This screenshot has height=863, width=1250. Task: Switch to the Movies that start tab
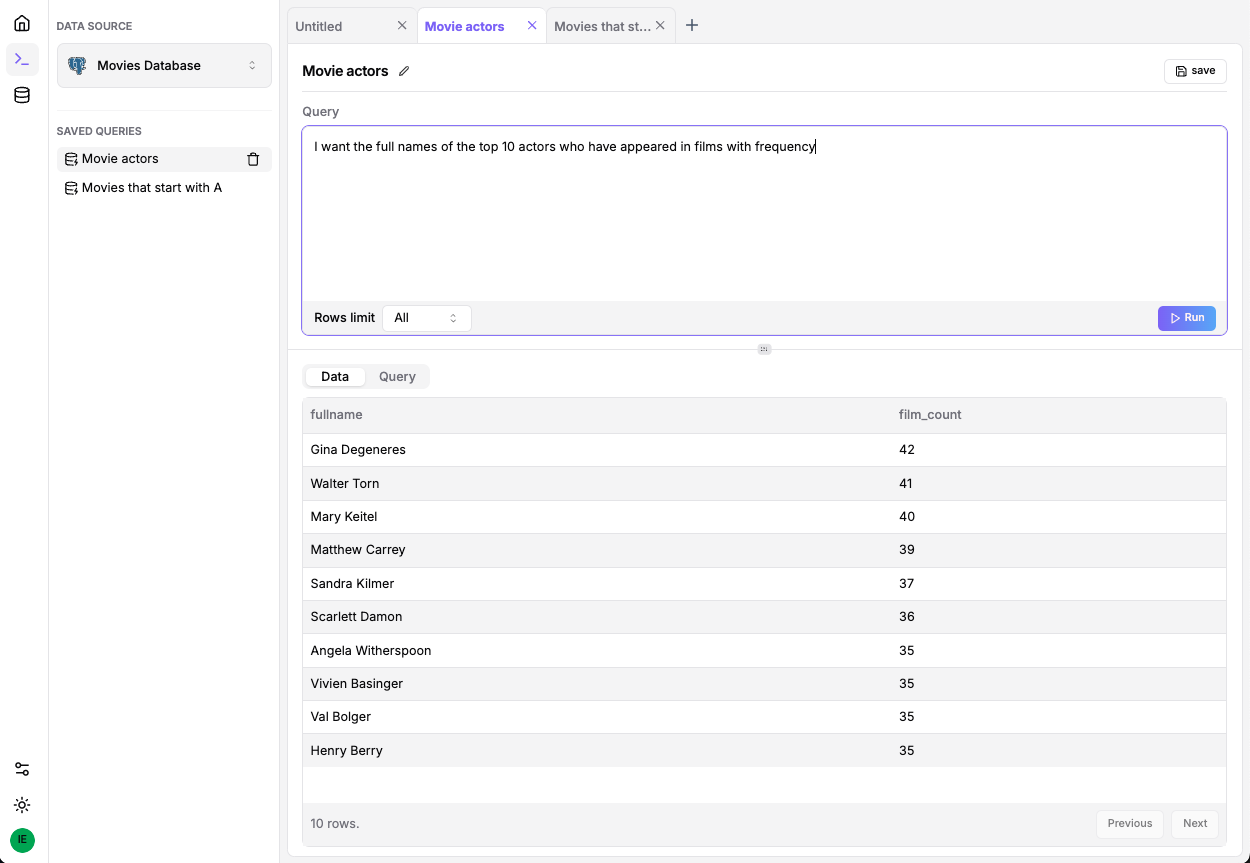602,27
